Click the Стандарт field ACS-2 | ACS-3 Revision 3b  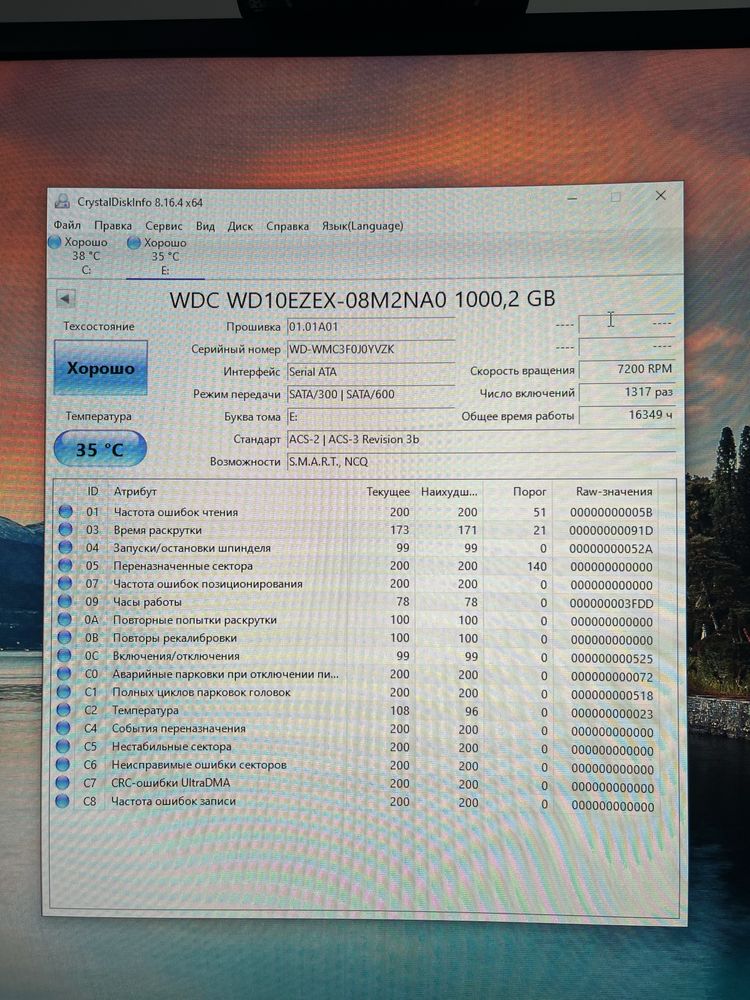[x=481, y=439]
